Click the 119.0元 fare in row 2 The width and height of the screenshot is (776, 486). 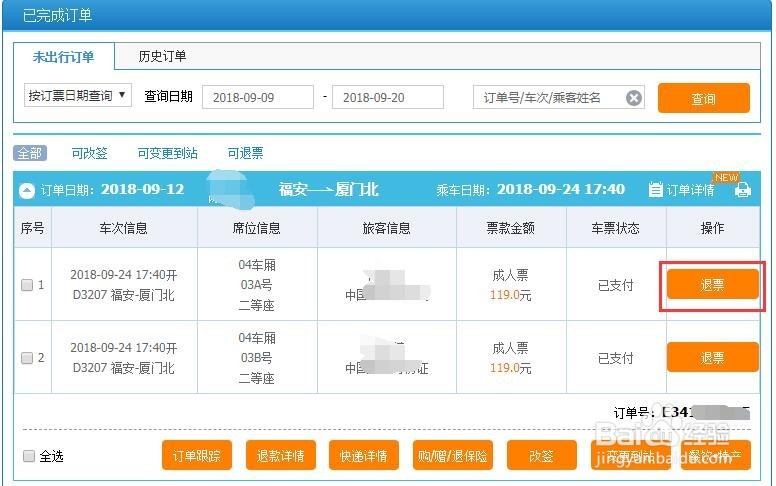tap(510, 368)
